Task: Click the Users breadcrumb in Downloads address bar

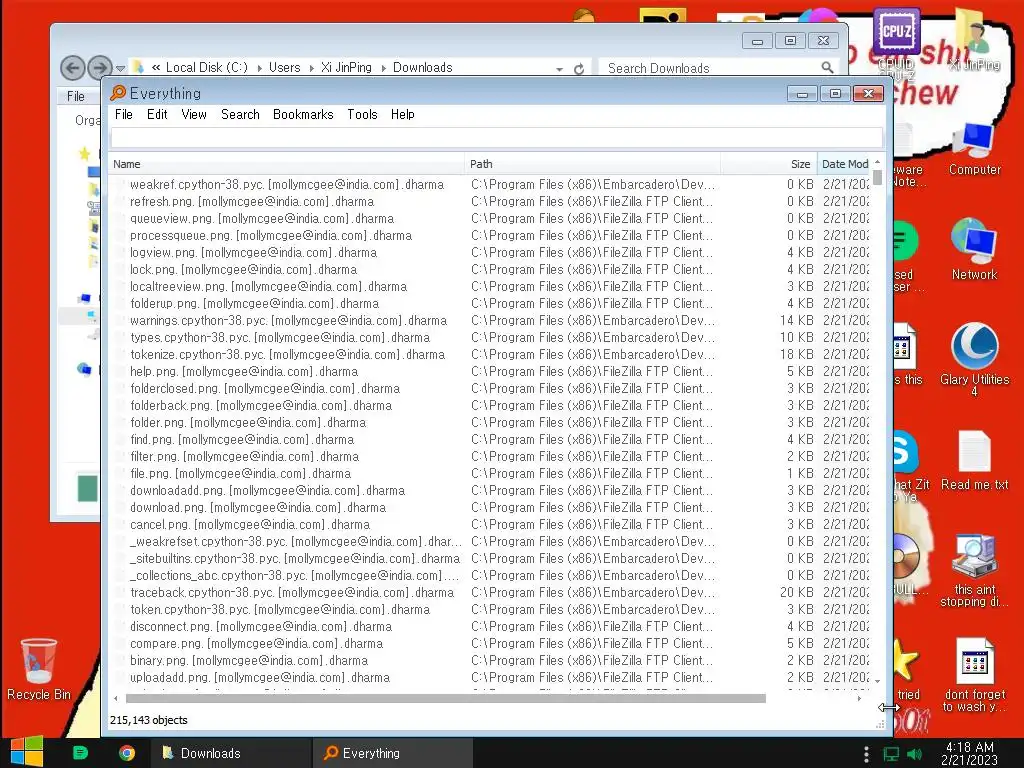Action: [285, 67]
